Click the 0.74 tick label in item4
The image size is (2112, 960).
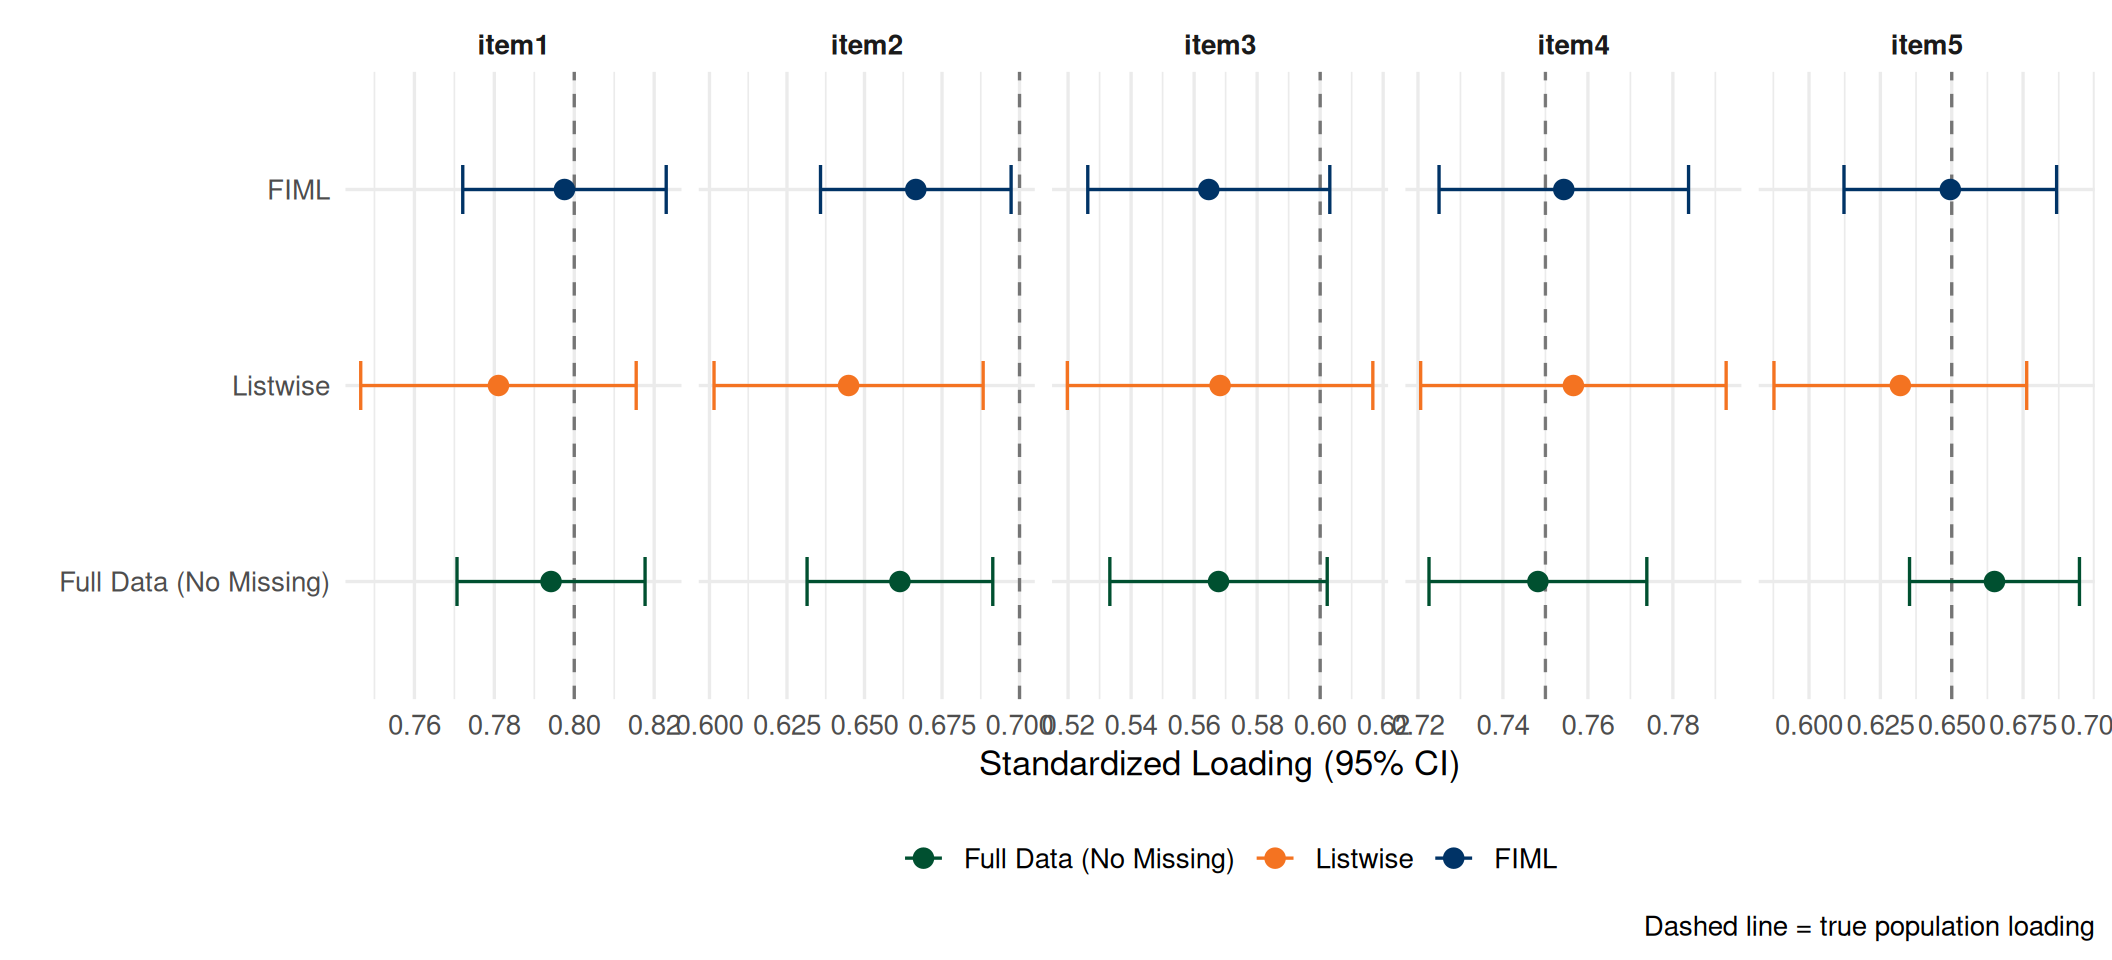(1503, 725)
